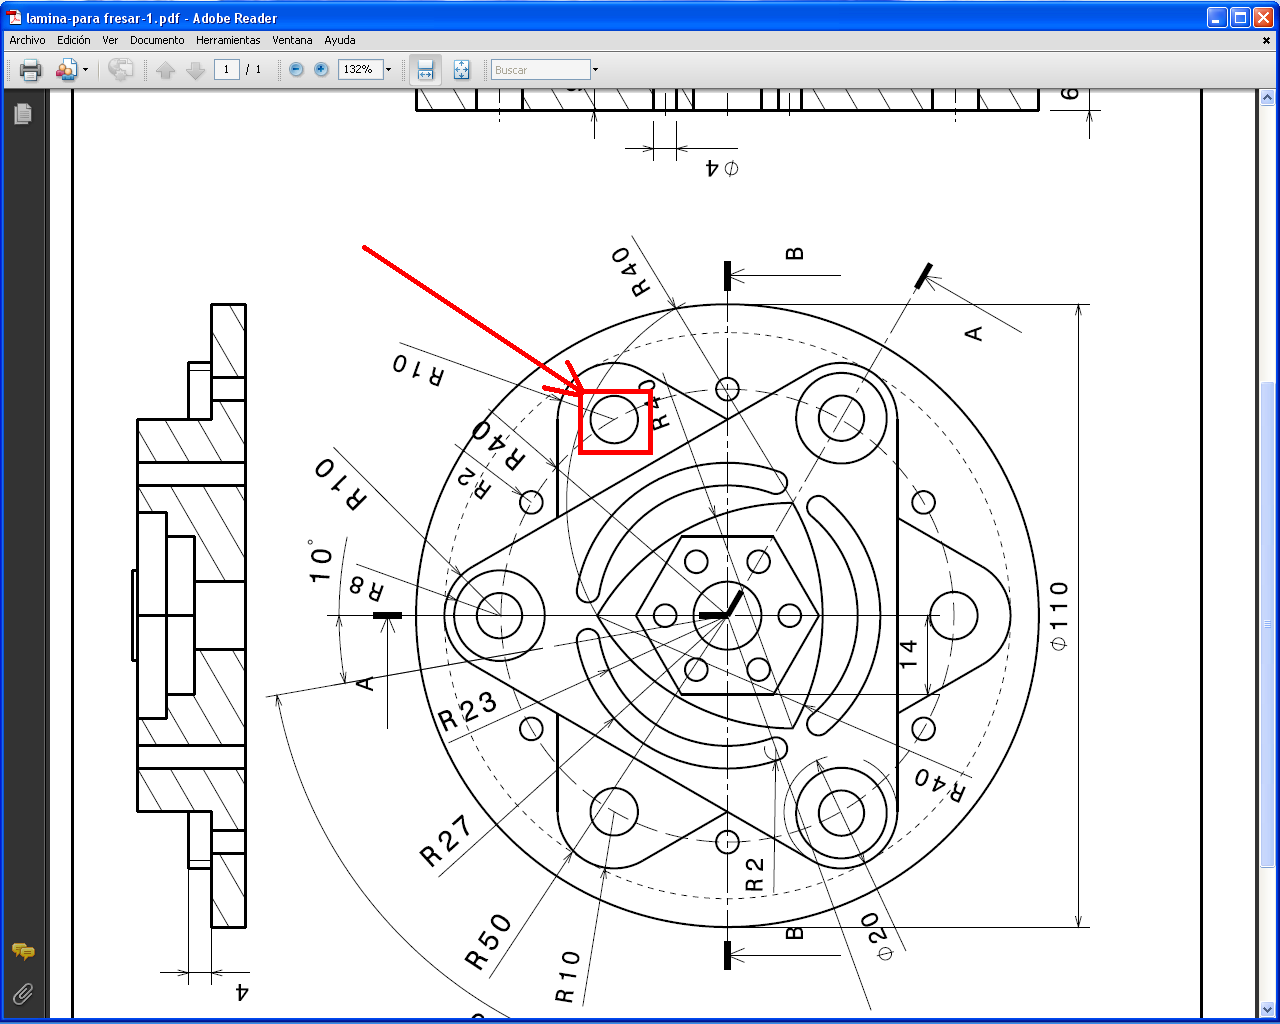Open the Comments panel icon
This screenshot has height=1024, width=1280.
point(22,951)
